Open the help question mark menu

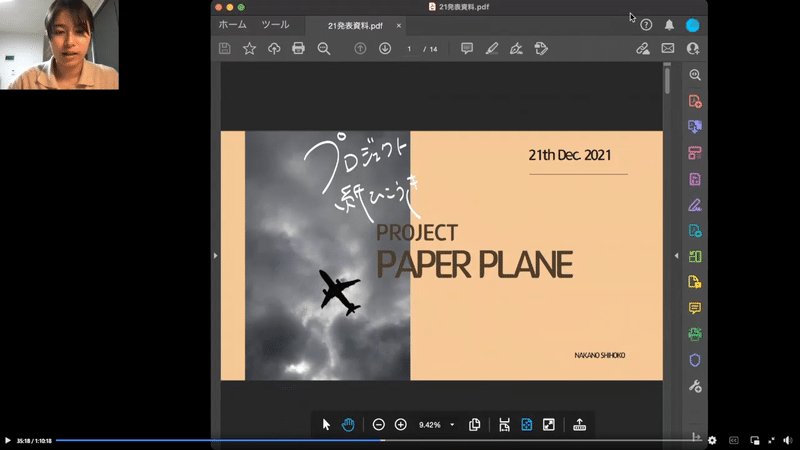click(646, 25)
